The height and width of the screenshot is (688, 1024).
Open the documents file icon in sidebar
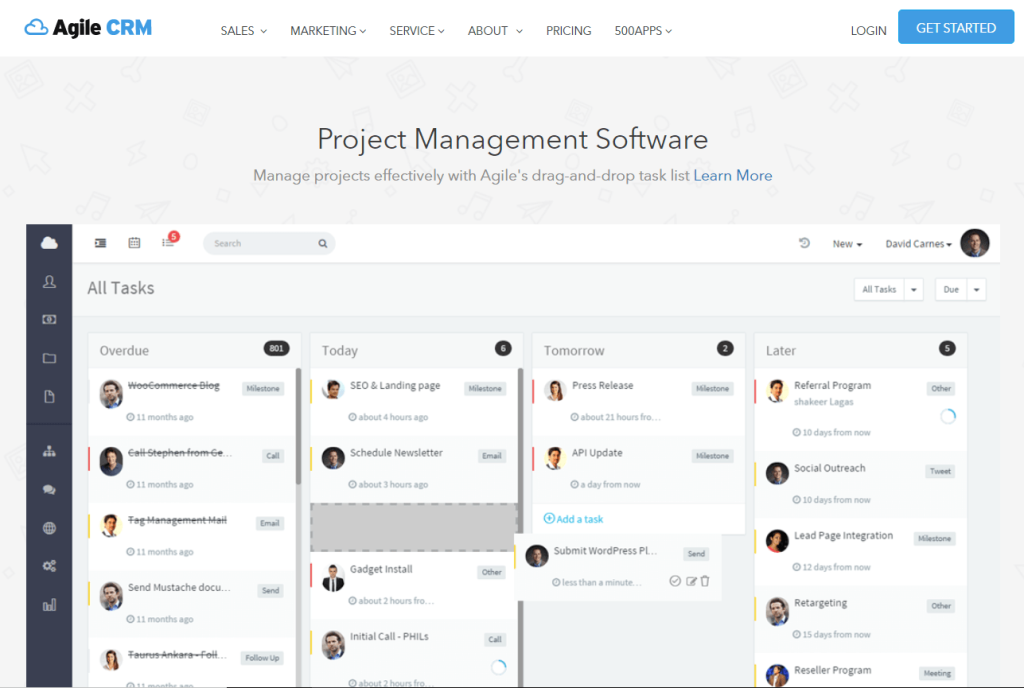[x=49, y=396]
